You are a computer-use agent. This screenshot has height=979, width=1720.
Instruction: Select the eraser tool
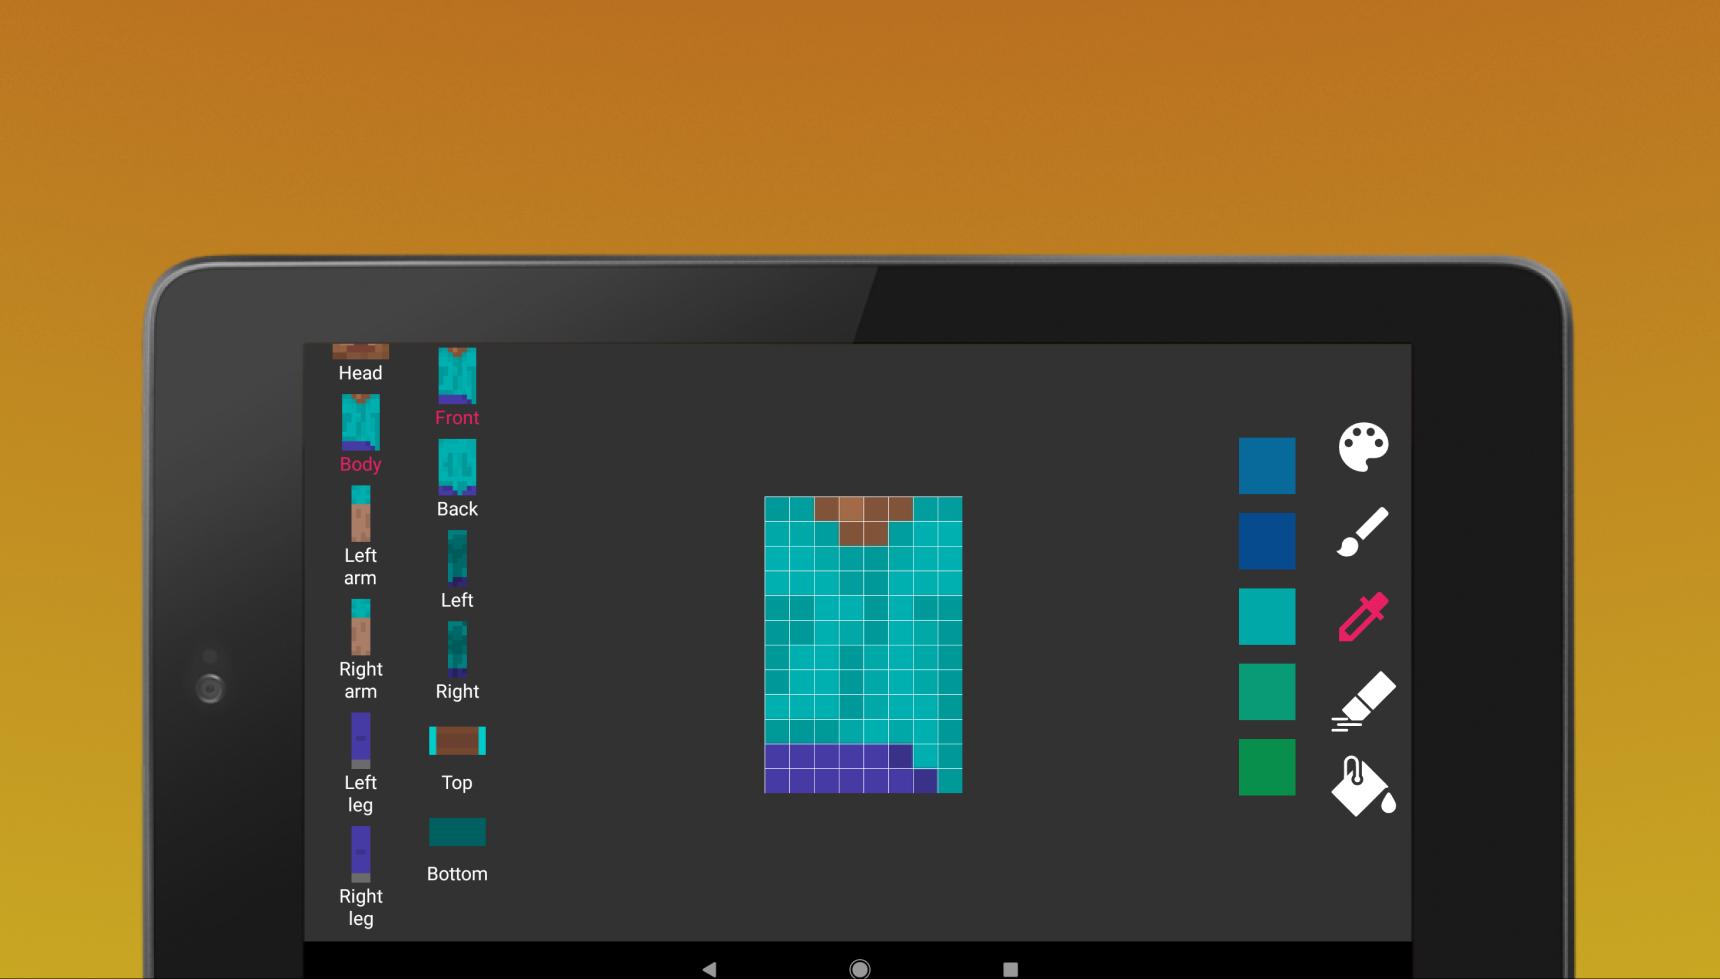pyautogui.click(x=1363, y=701)
